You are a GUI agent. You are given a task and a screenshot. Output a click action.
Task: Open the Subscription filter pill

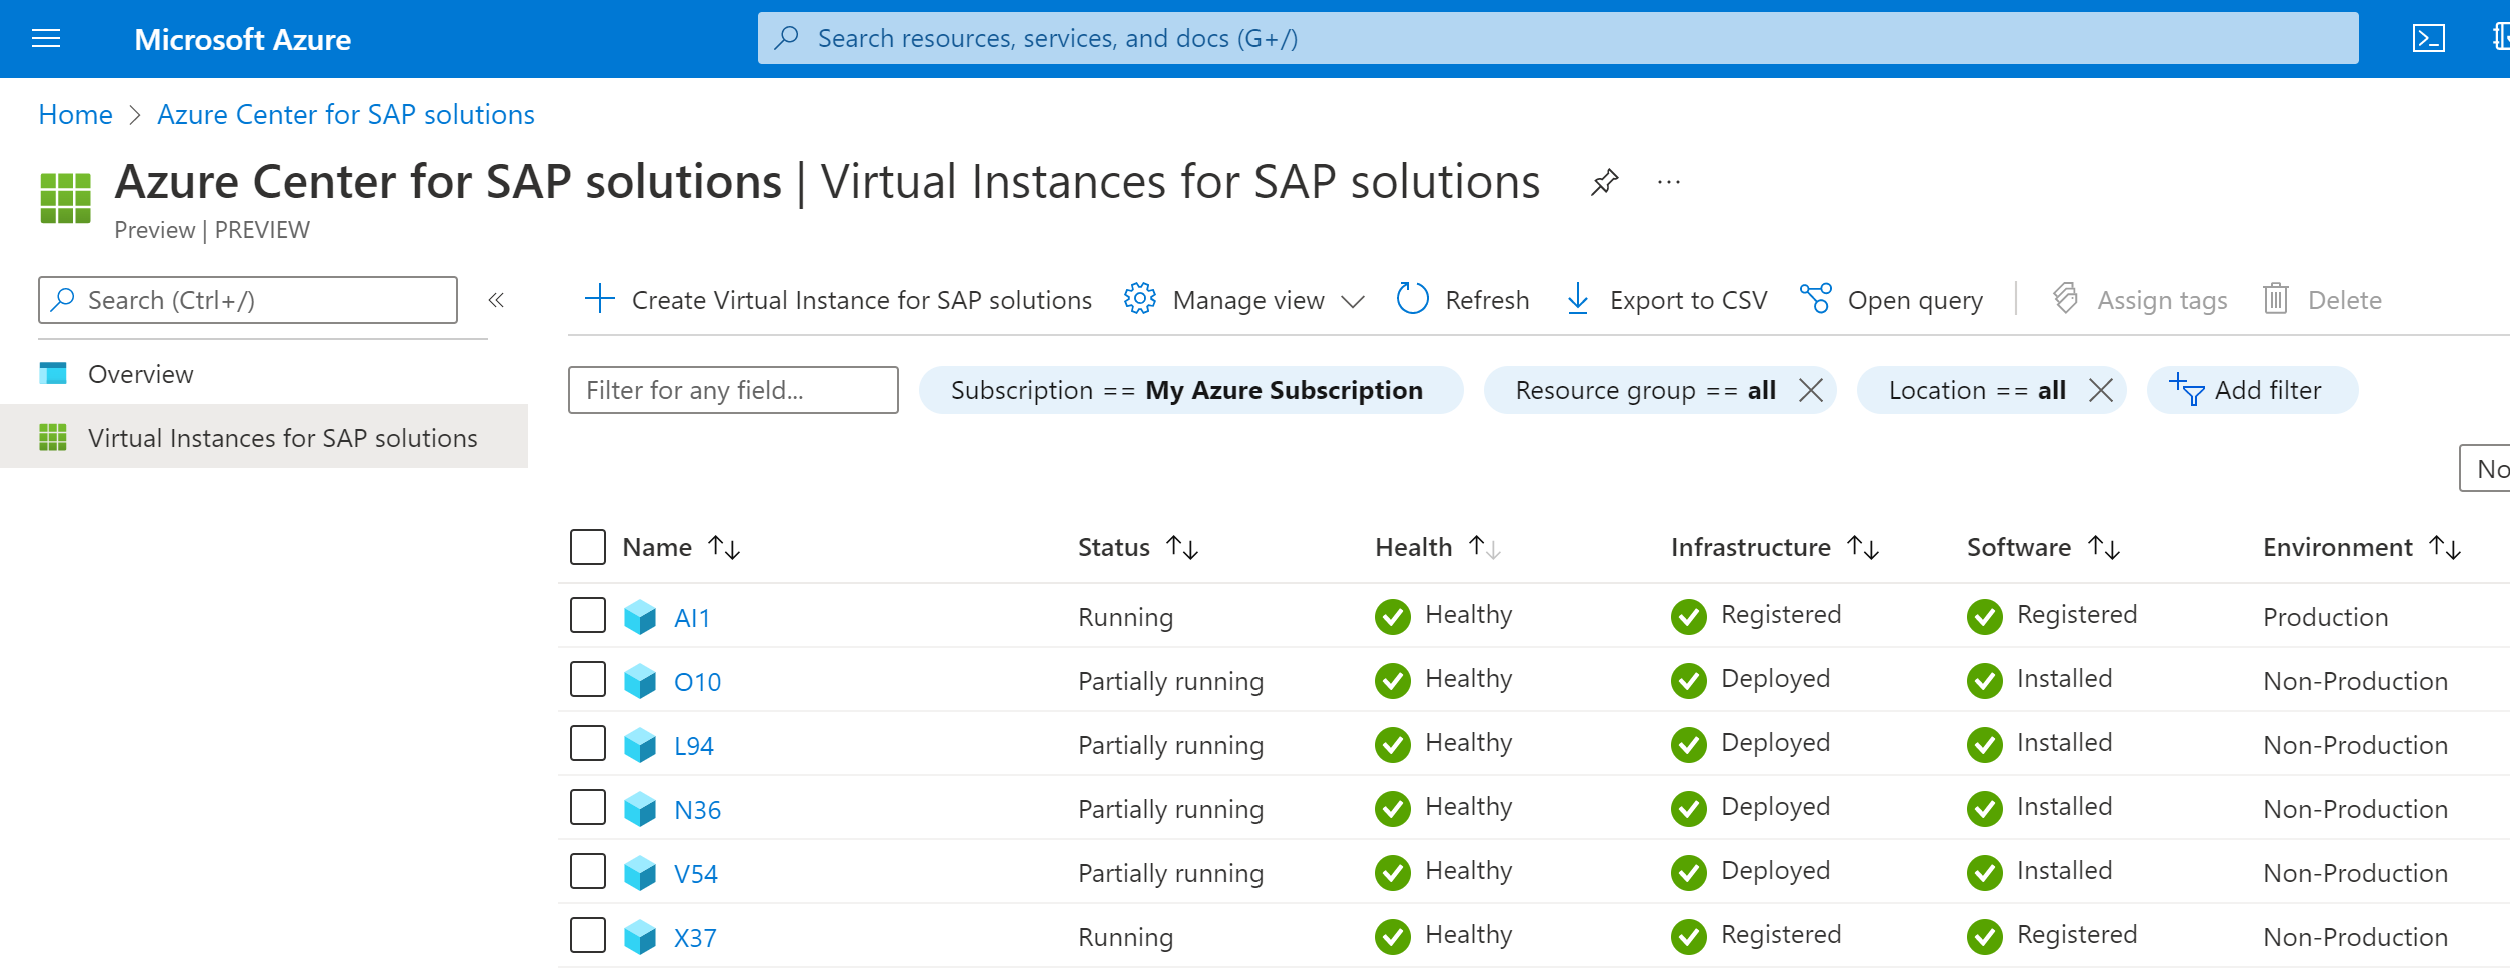click(x=1190, y=390)
